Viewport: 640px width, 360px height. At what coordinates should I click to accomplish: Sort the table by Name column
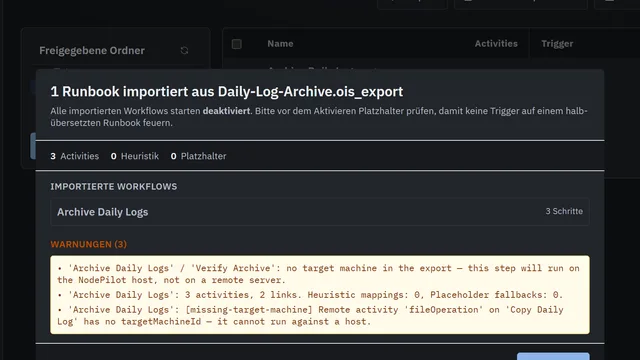[x=280, y=44]
